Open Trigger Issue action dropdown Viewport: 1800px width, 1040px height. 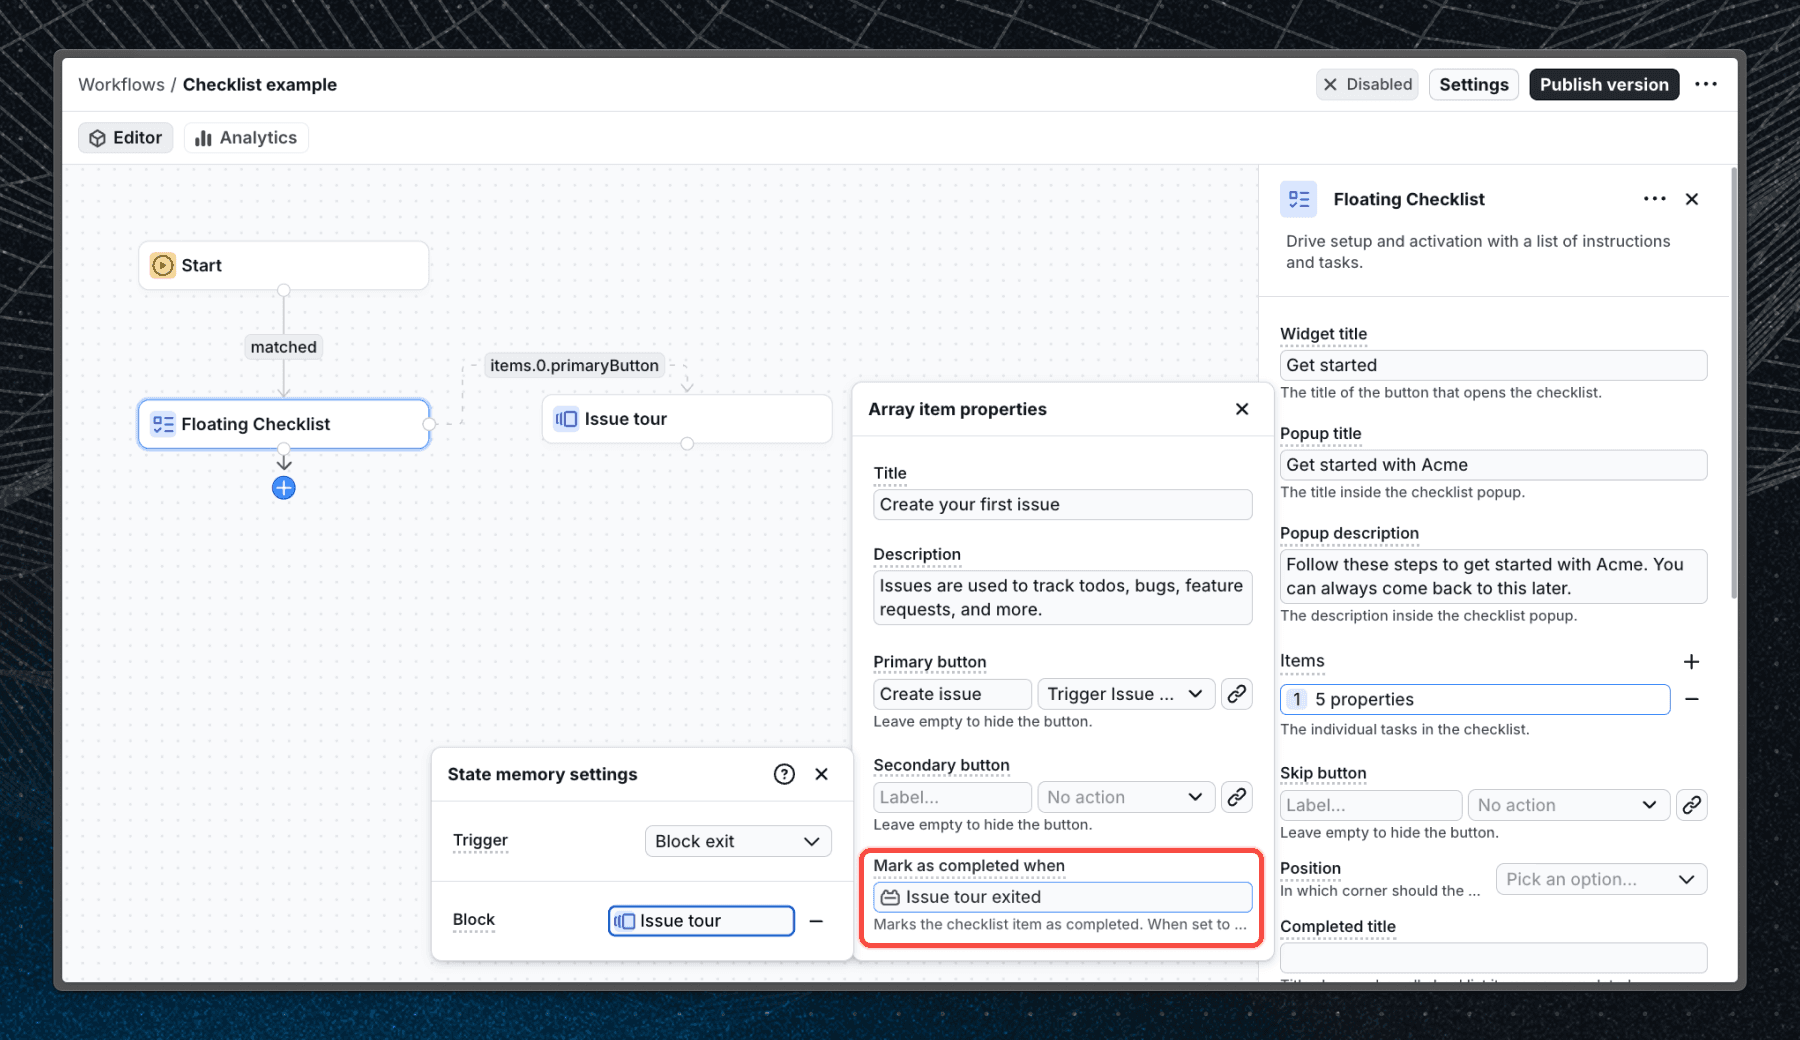click(1126, 694)
